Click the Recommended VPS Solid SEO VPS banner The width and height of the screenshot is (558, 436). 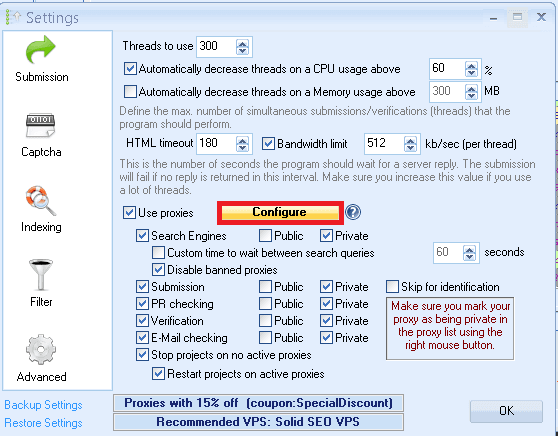tap(258, 422)
